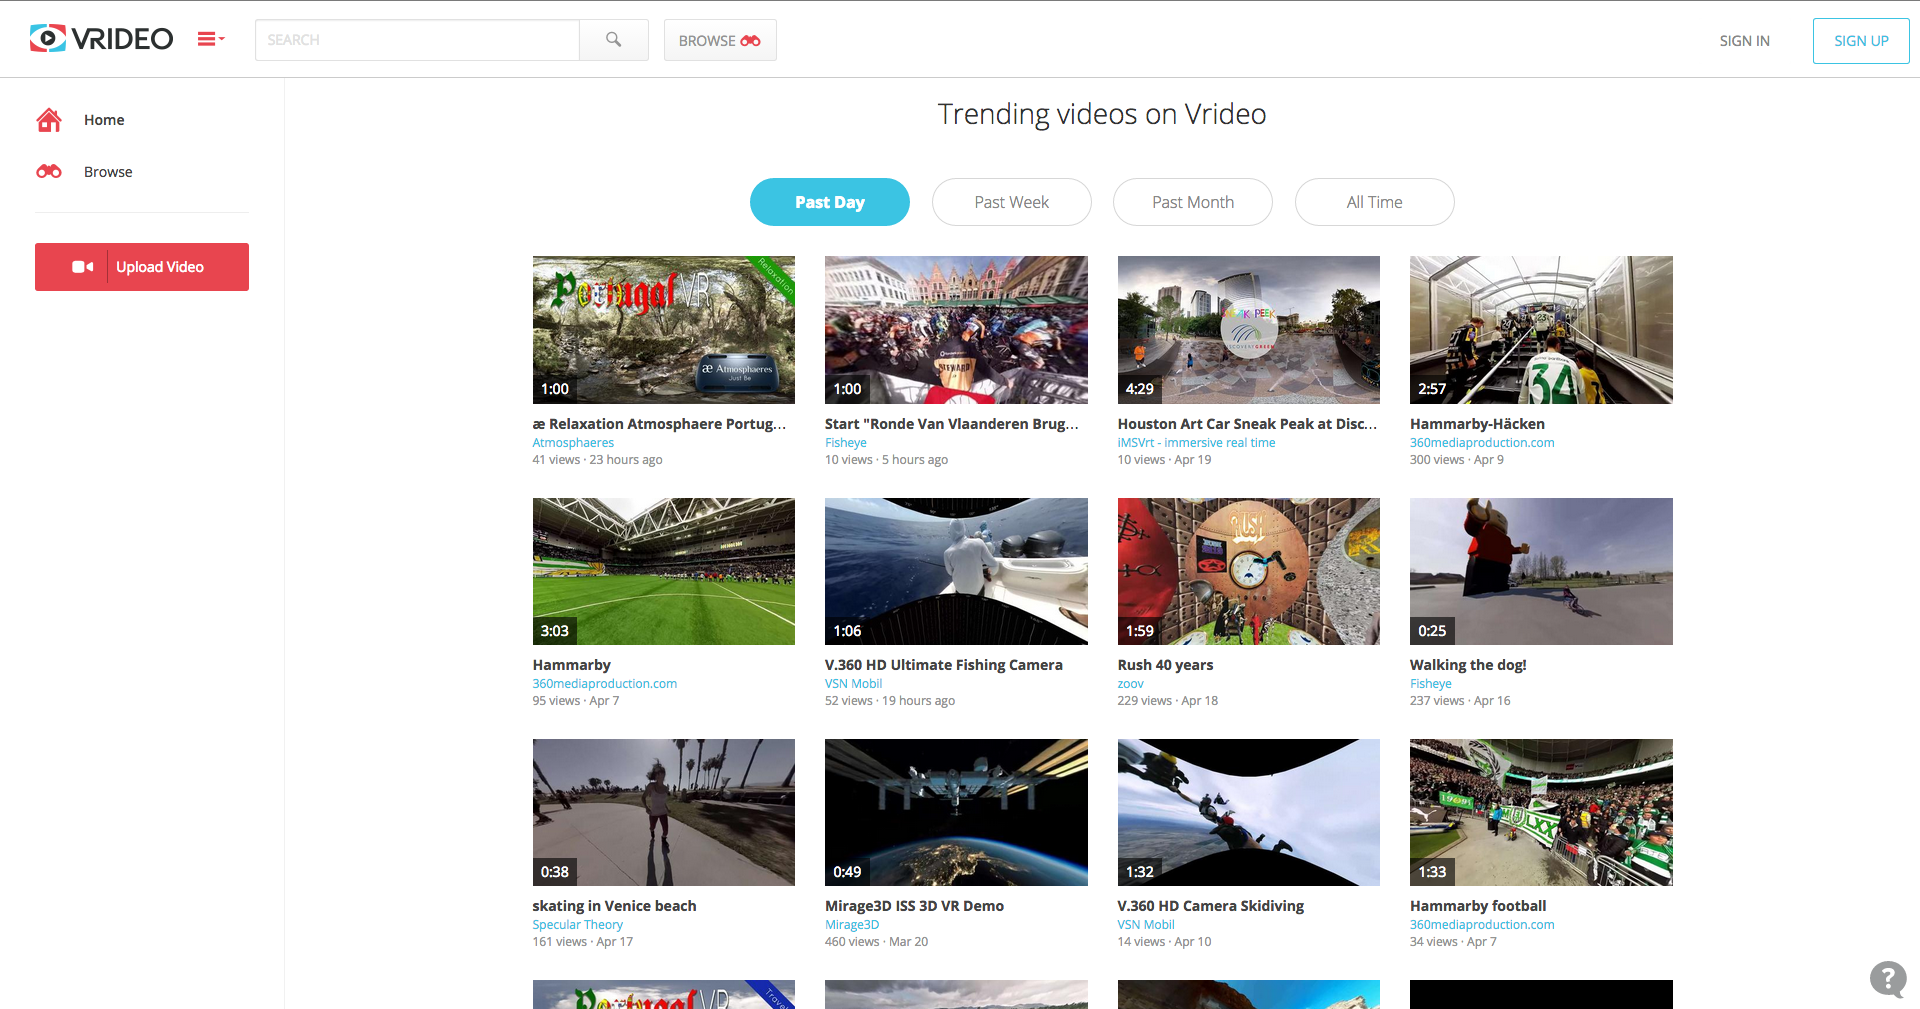The image size is (1920, 1009).
Task: Open the Hammarby-Häcken video thumbnail
Action: click(1540, 330)
